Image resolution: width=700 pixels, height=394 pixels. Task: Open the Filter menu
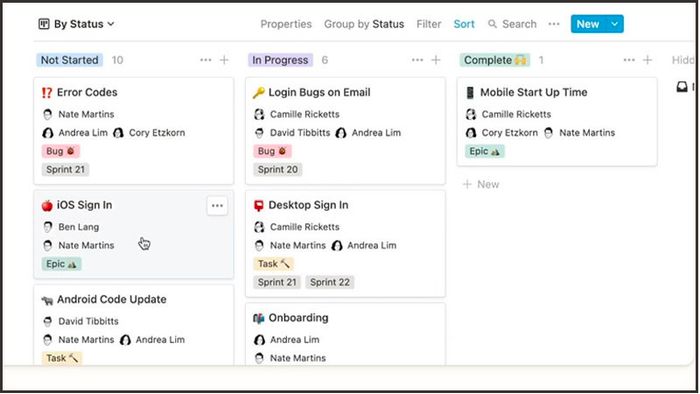(x=429, y=24)
